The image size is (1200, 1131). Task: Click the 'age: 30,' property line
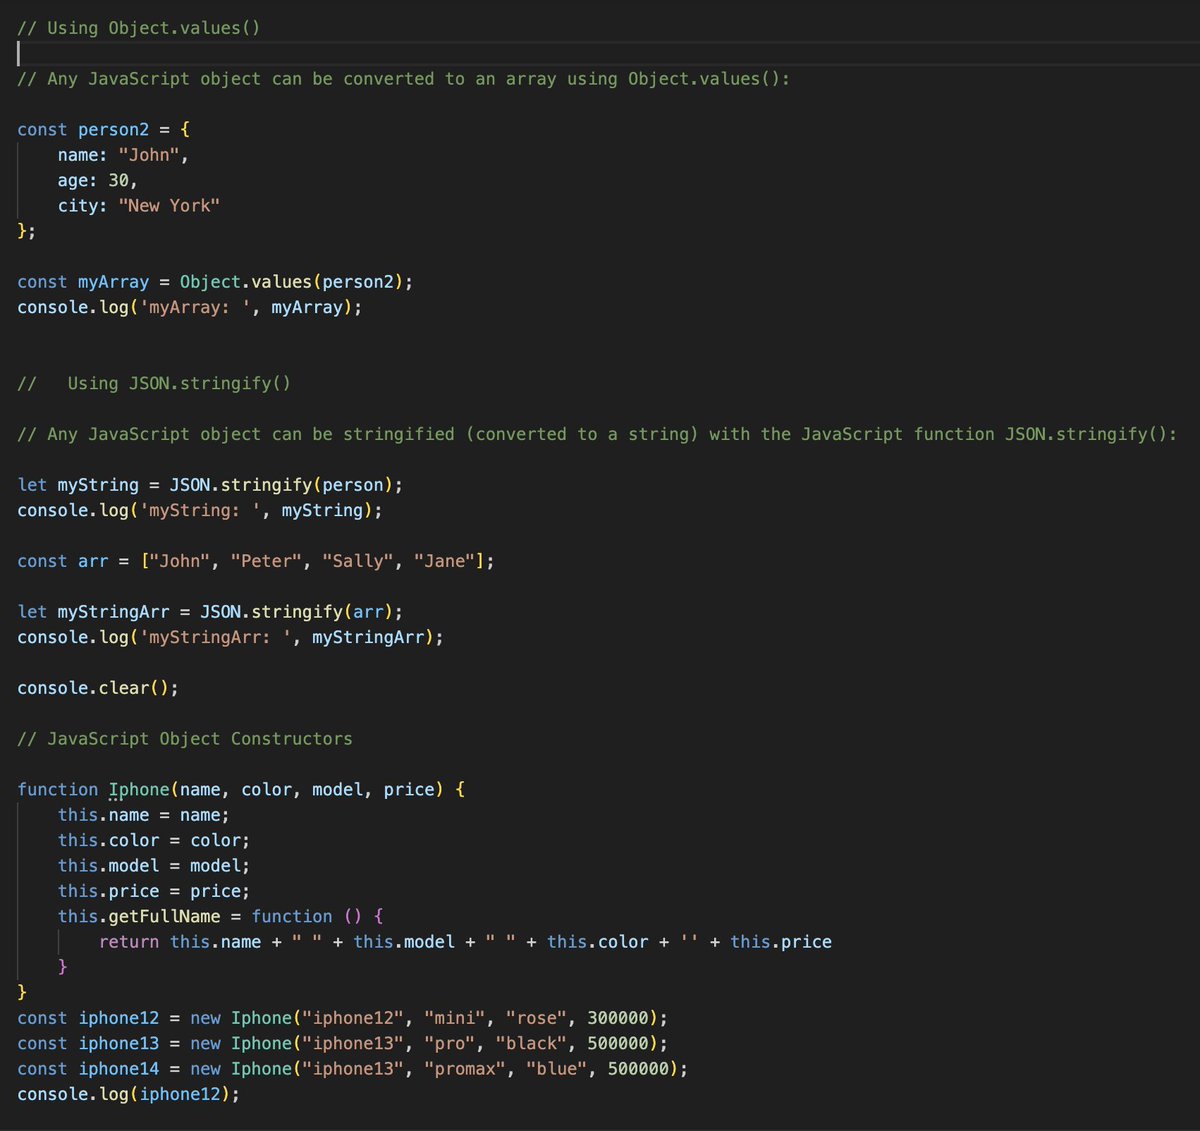tap(98, 180)
